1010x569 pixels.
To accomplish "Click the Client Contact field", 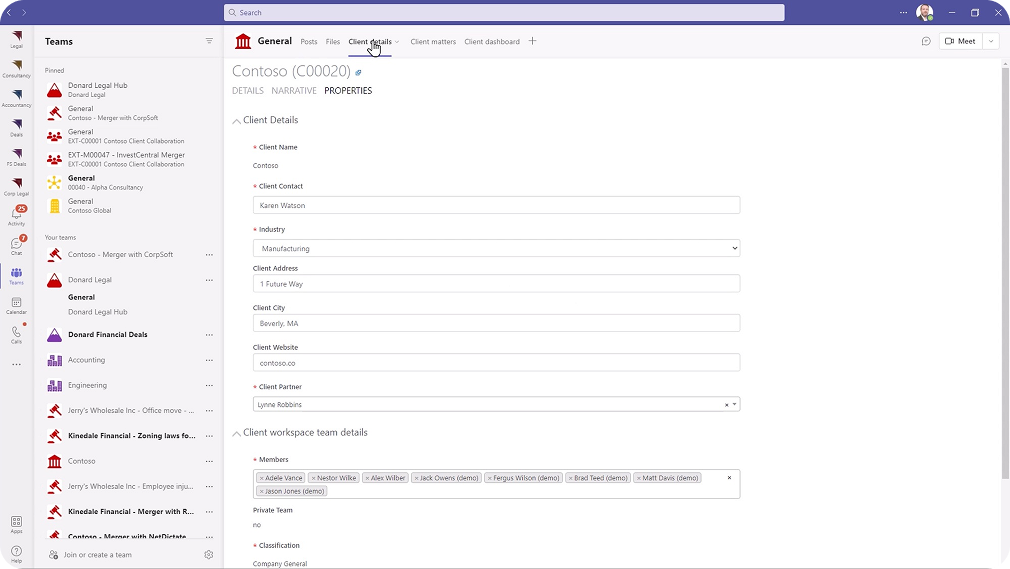I will click(496, 205).
